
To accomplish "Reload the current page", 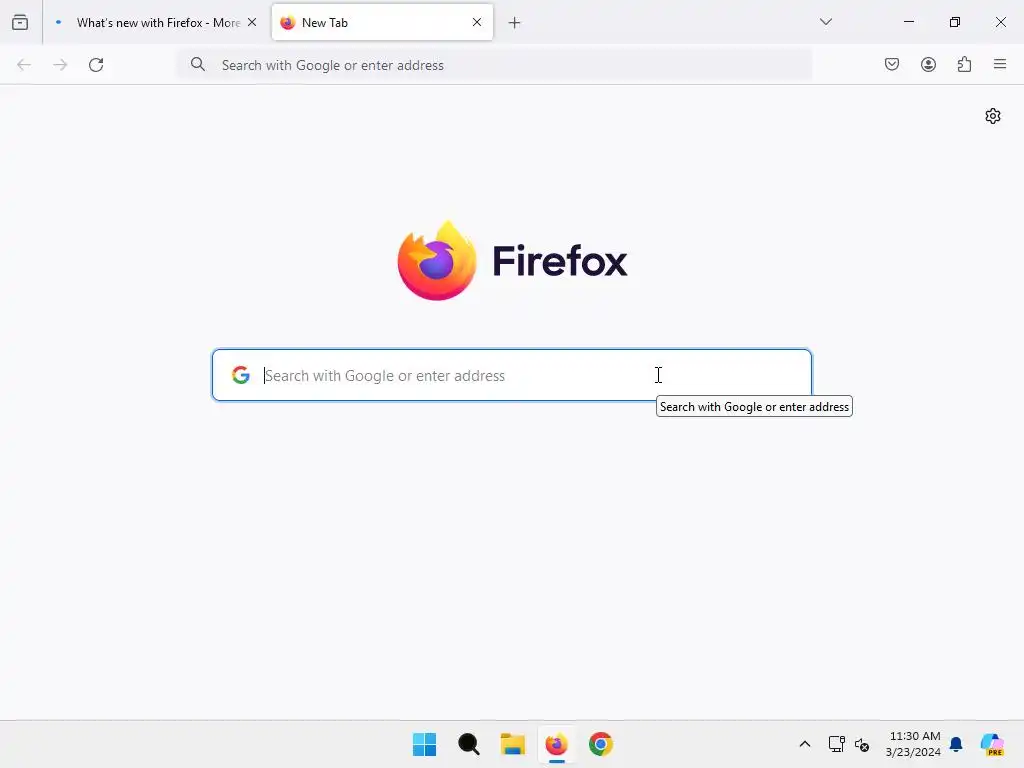I will pyautogui.click(x=96, y=65).
